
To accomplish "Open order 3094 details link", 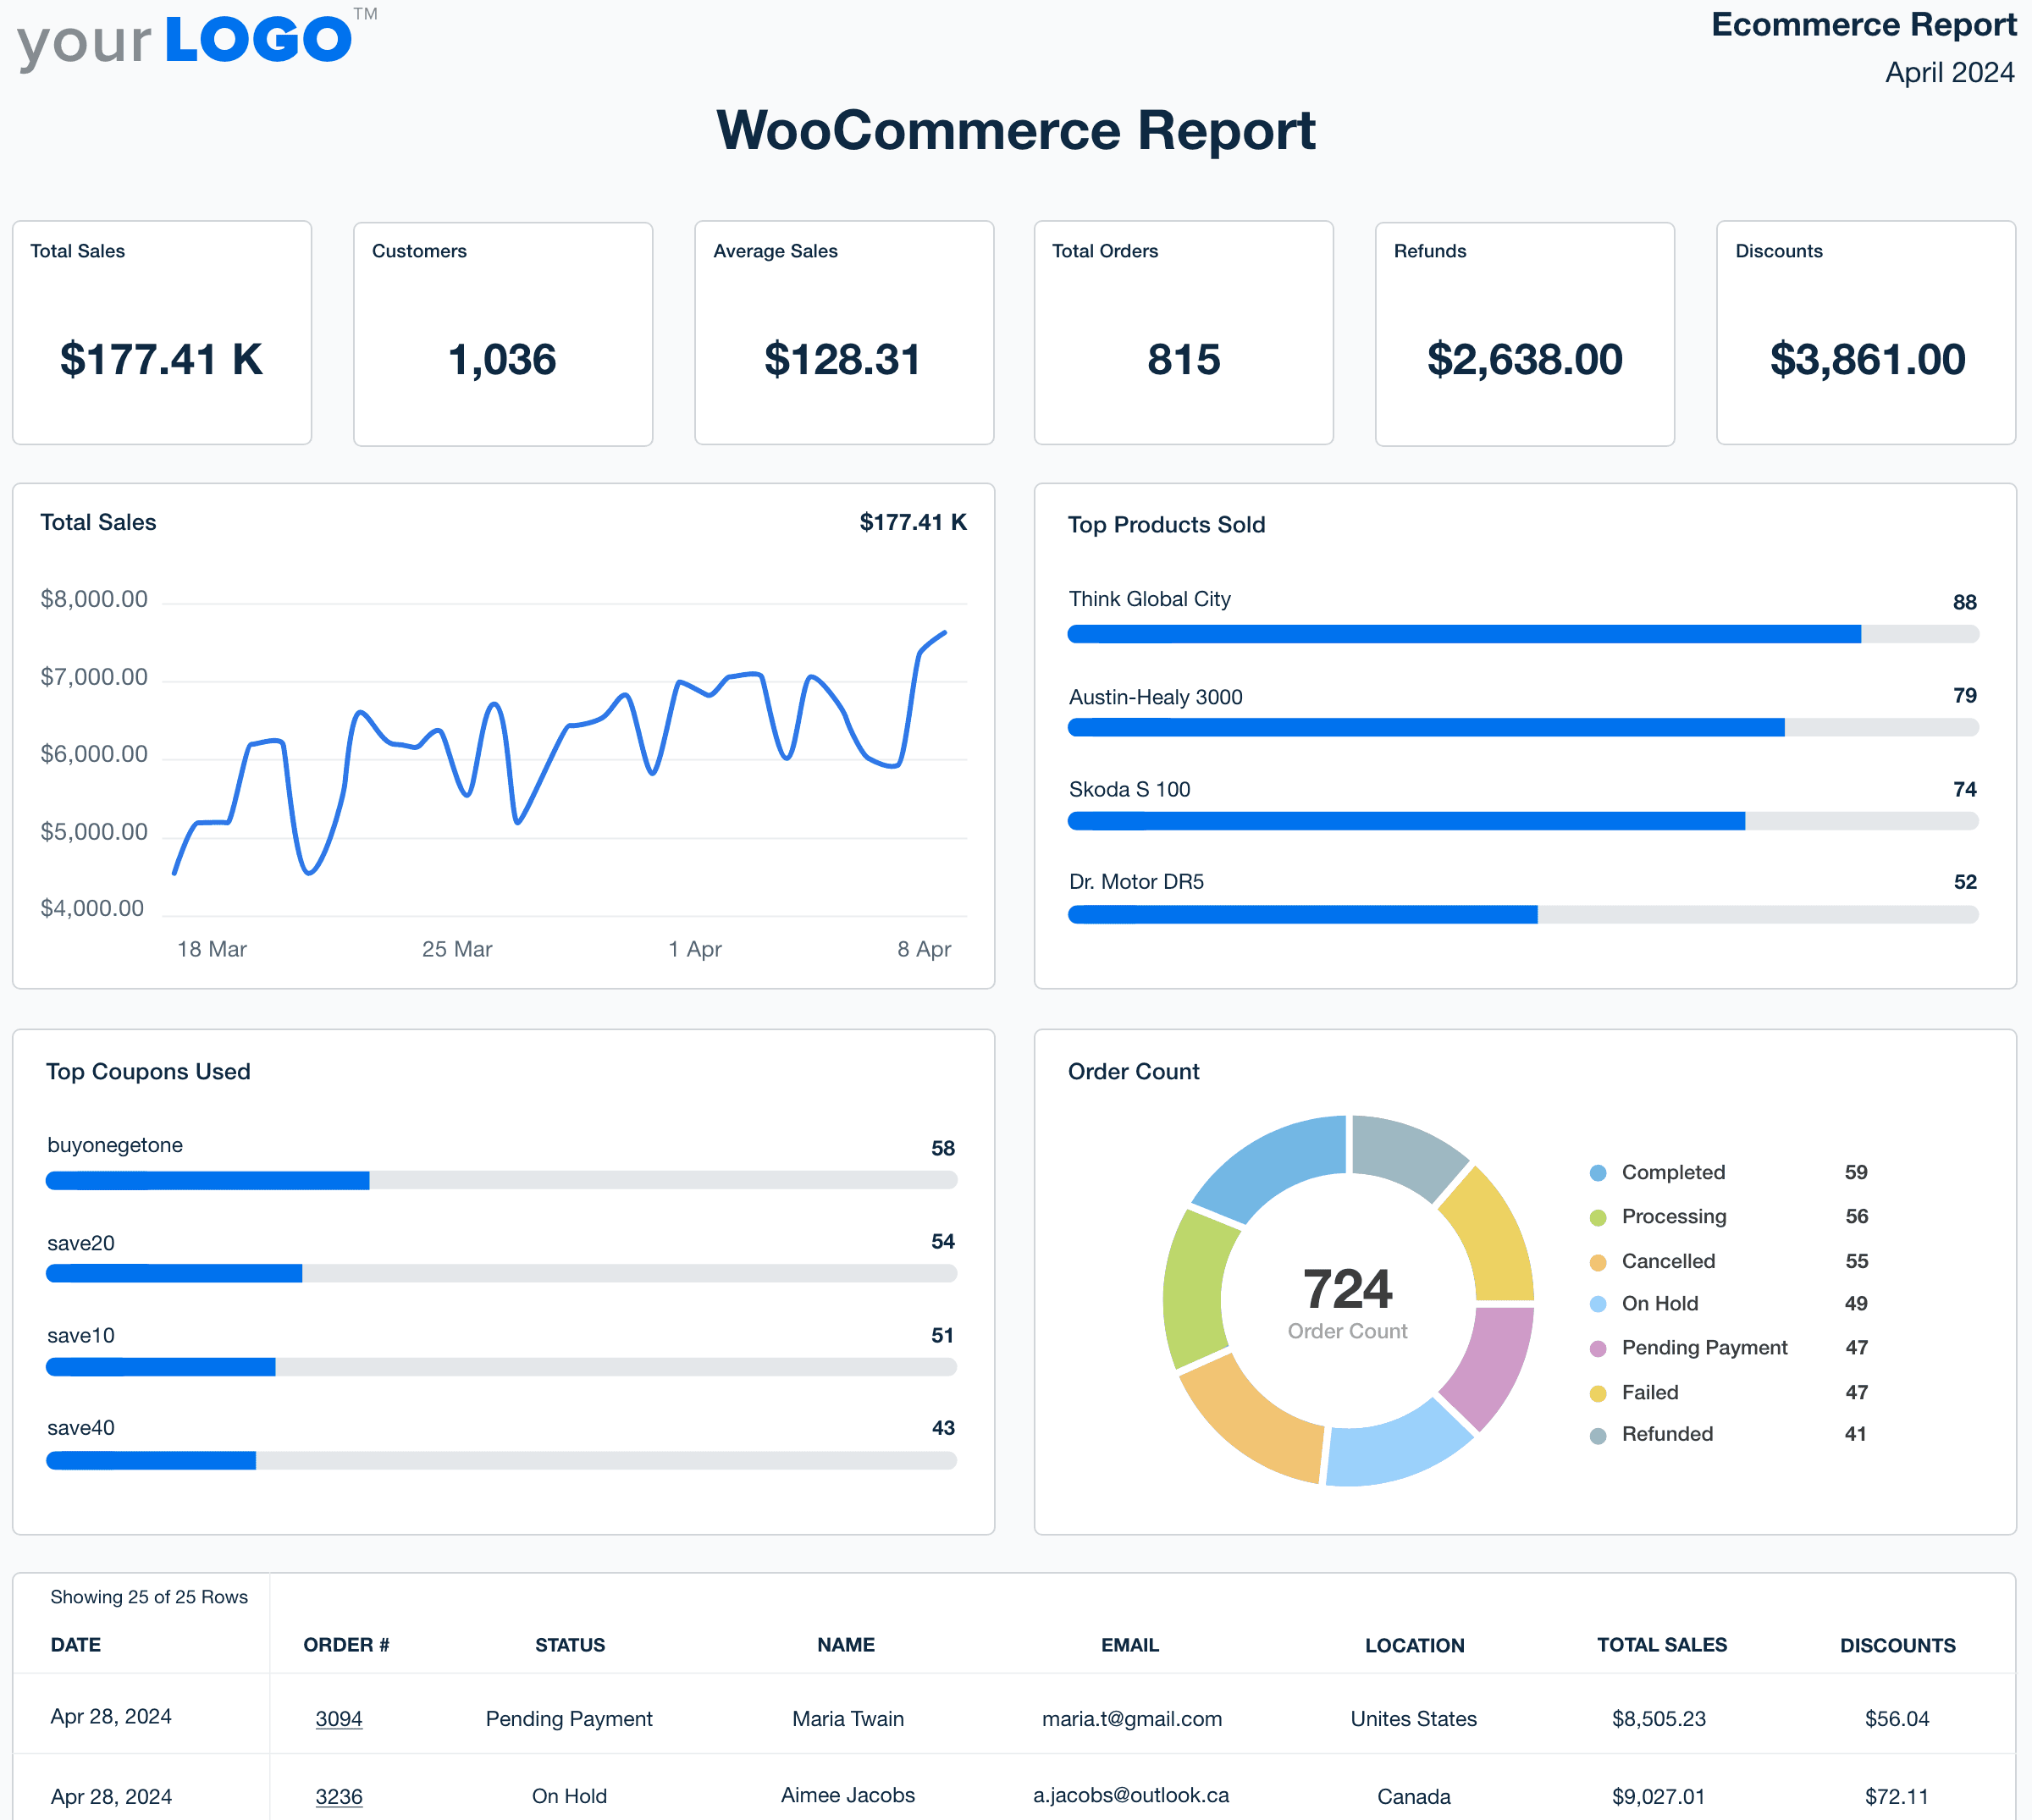I will (x=339, y=1718).
